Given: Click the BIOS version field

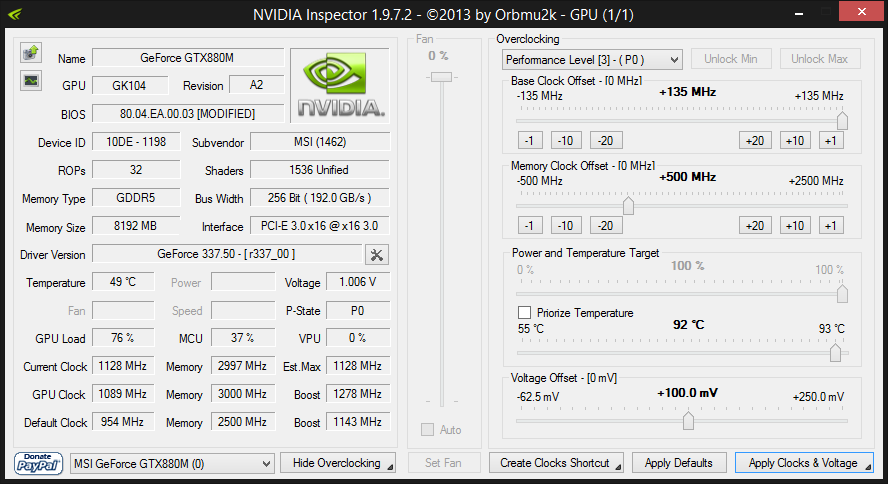Looking at the screenshot, I should point(188,114).
